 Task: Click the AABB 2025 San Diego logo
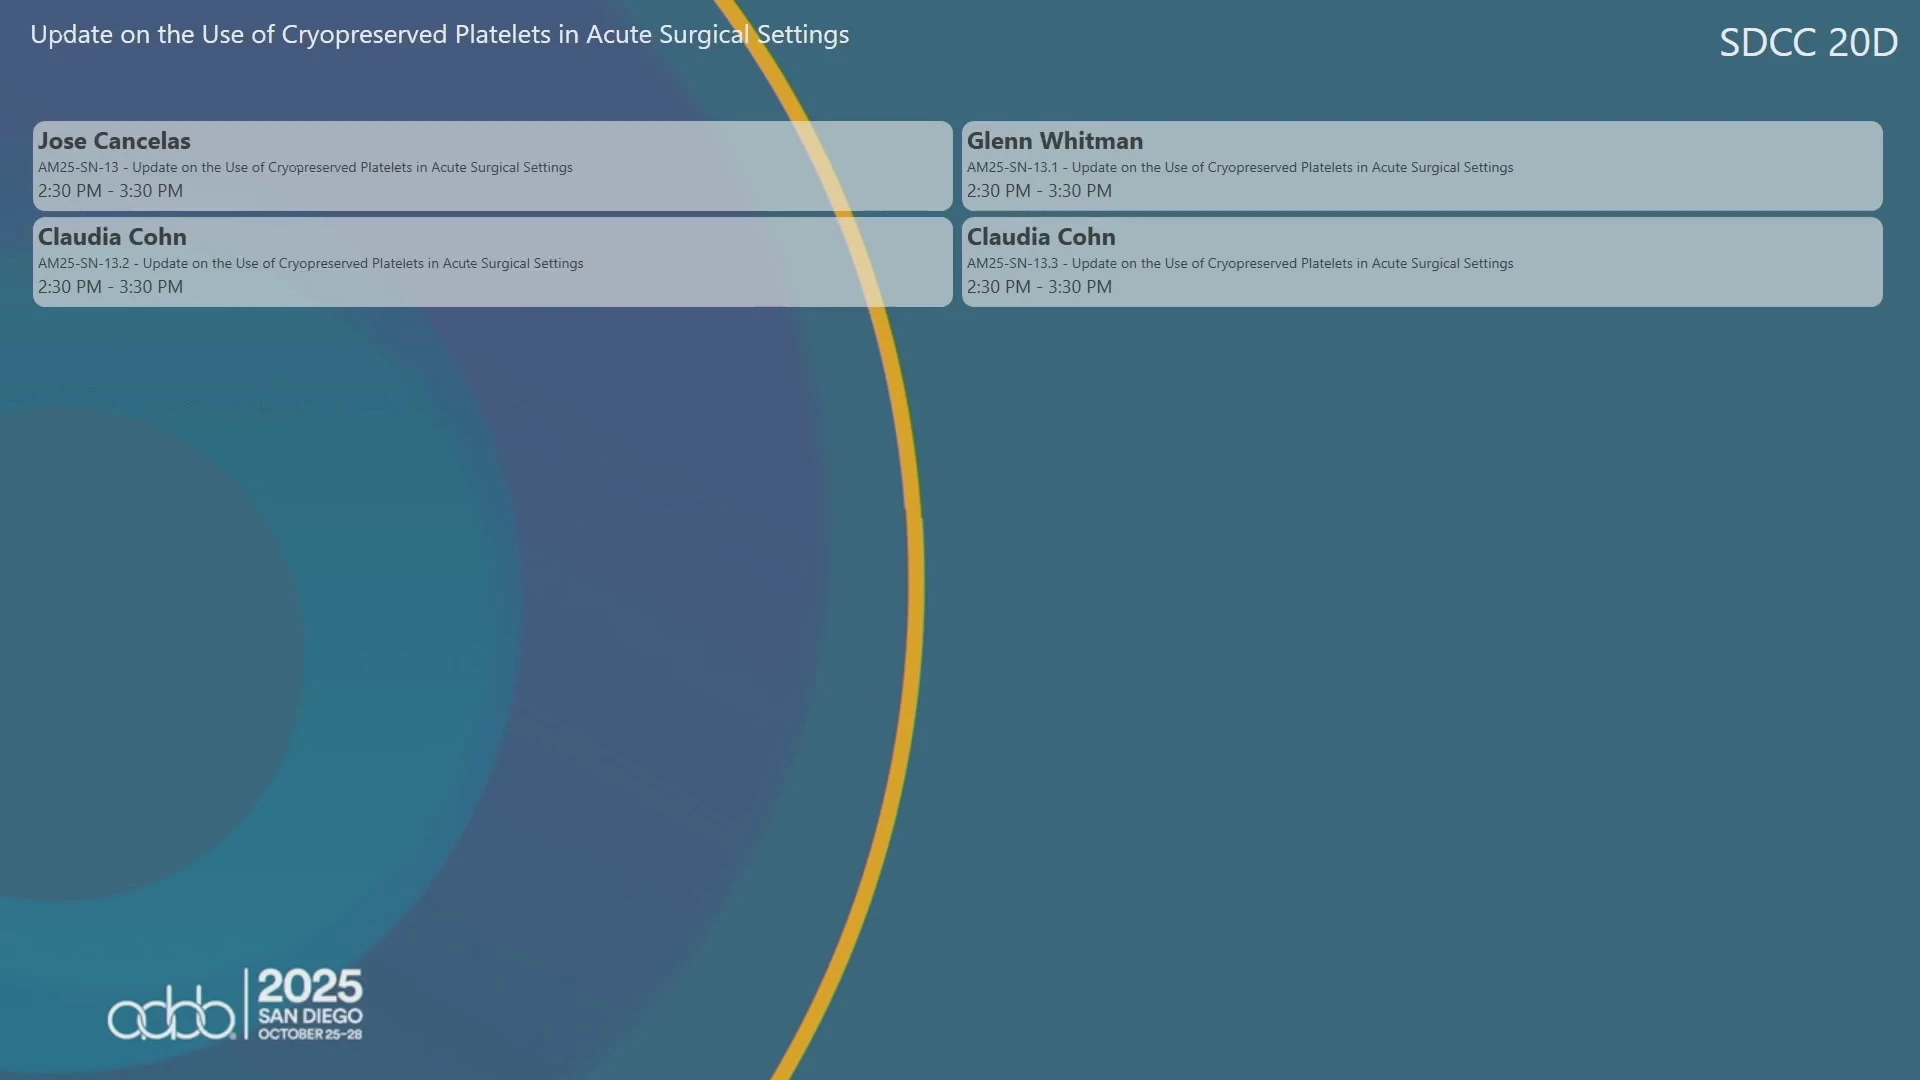pos(236,1004)
